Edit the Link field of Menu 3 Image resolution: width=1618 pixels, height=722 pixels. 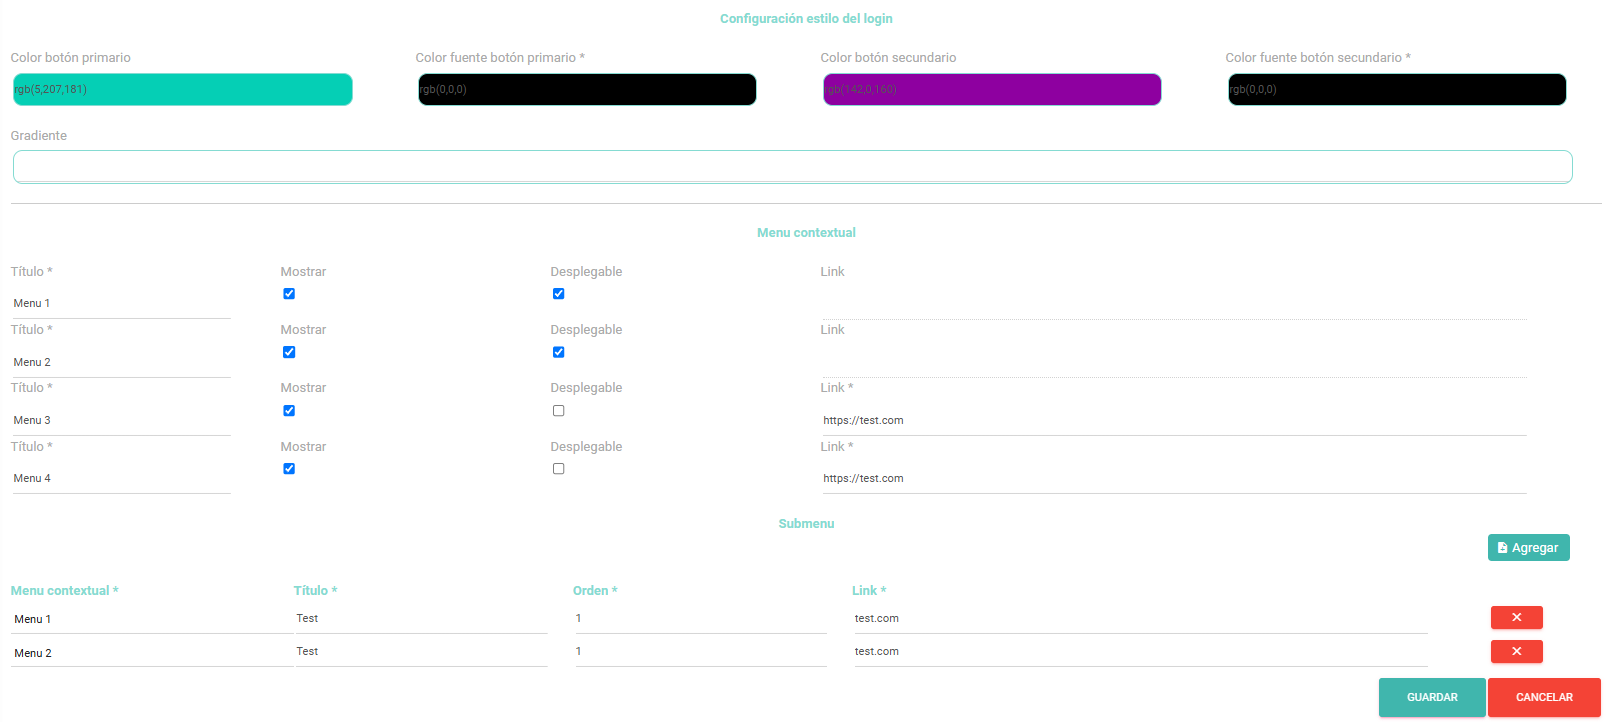pyautogui.click(x=1172, y=421)
